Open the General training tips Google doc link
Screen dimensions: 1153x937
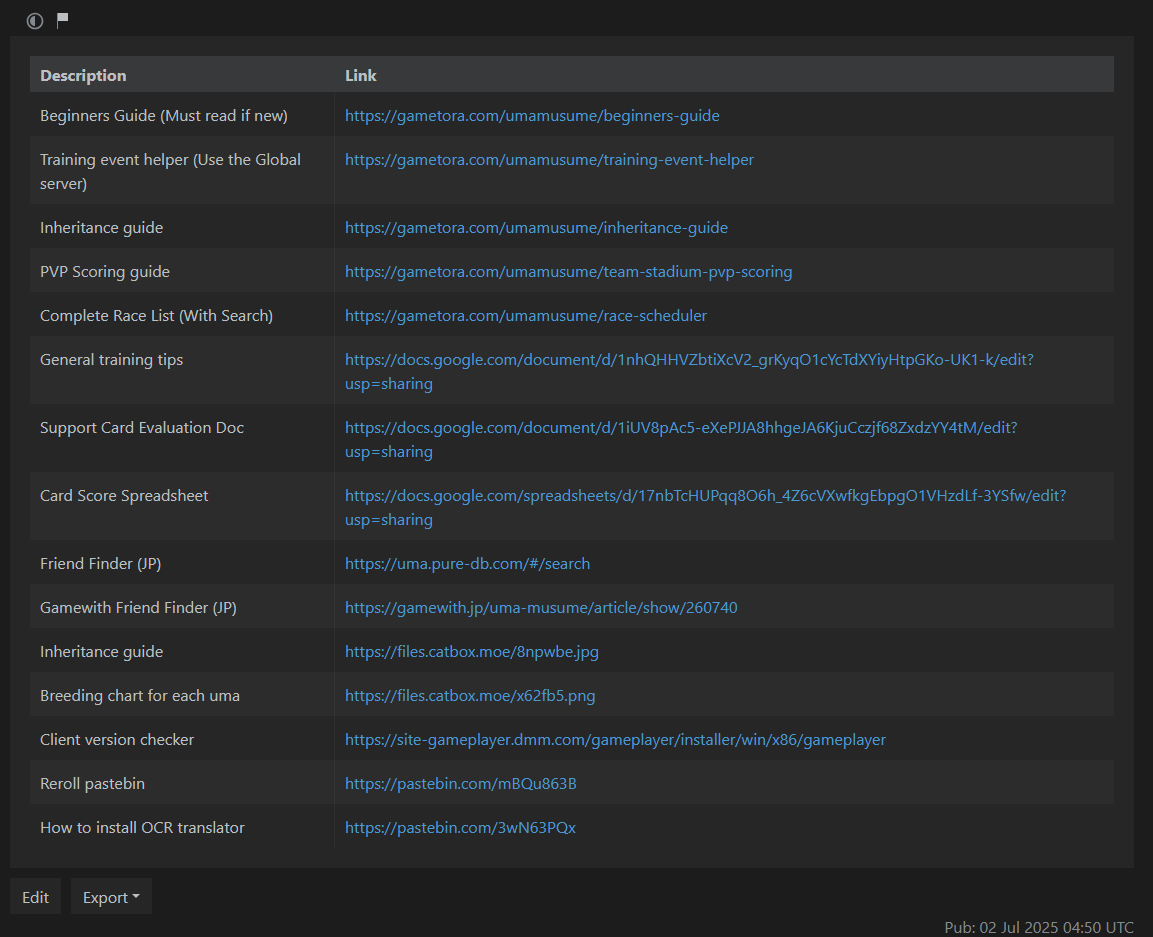[x=689, y=371]
